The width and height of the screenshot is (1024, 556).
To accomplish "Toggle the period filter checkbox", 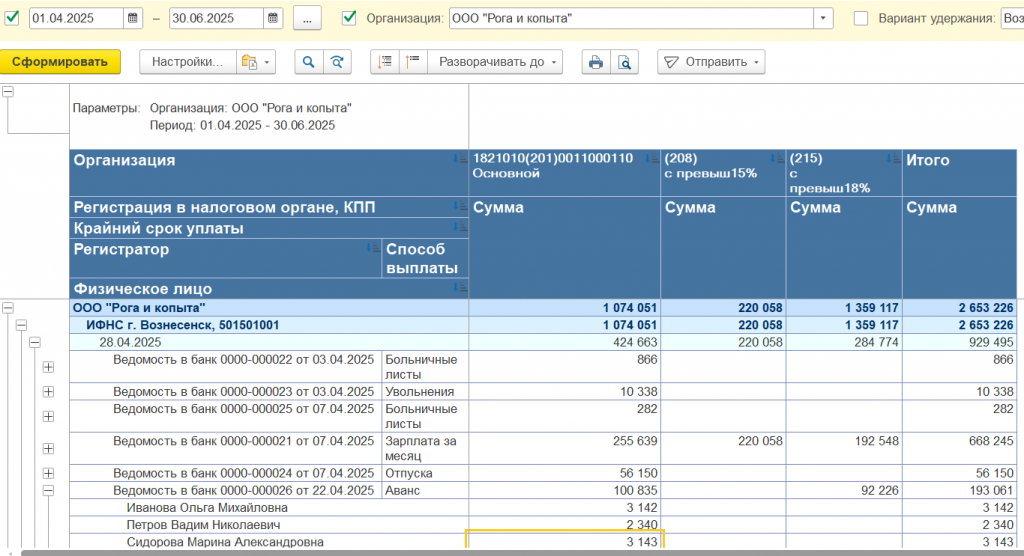I will pyautogui.click(x=12, y=17).
